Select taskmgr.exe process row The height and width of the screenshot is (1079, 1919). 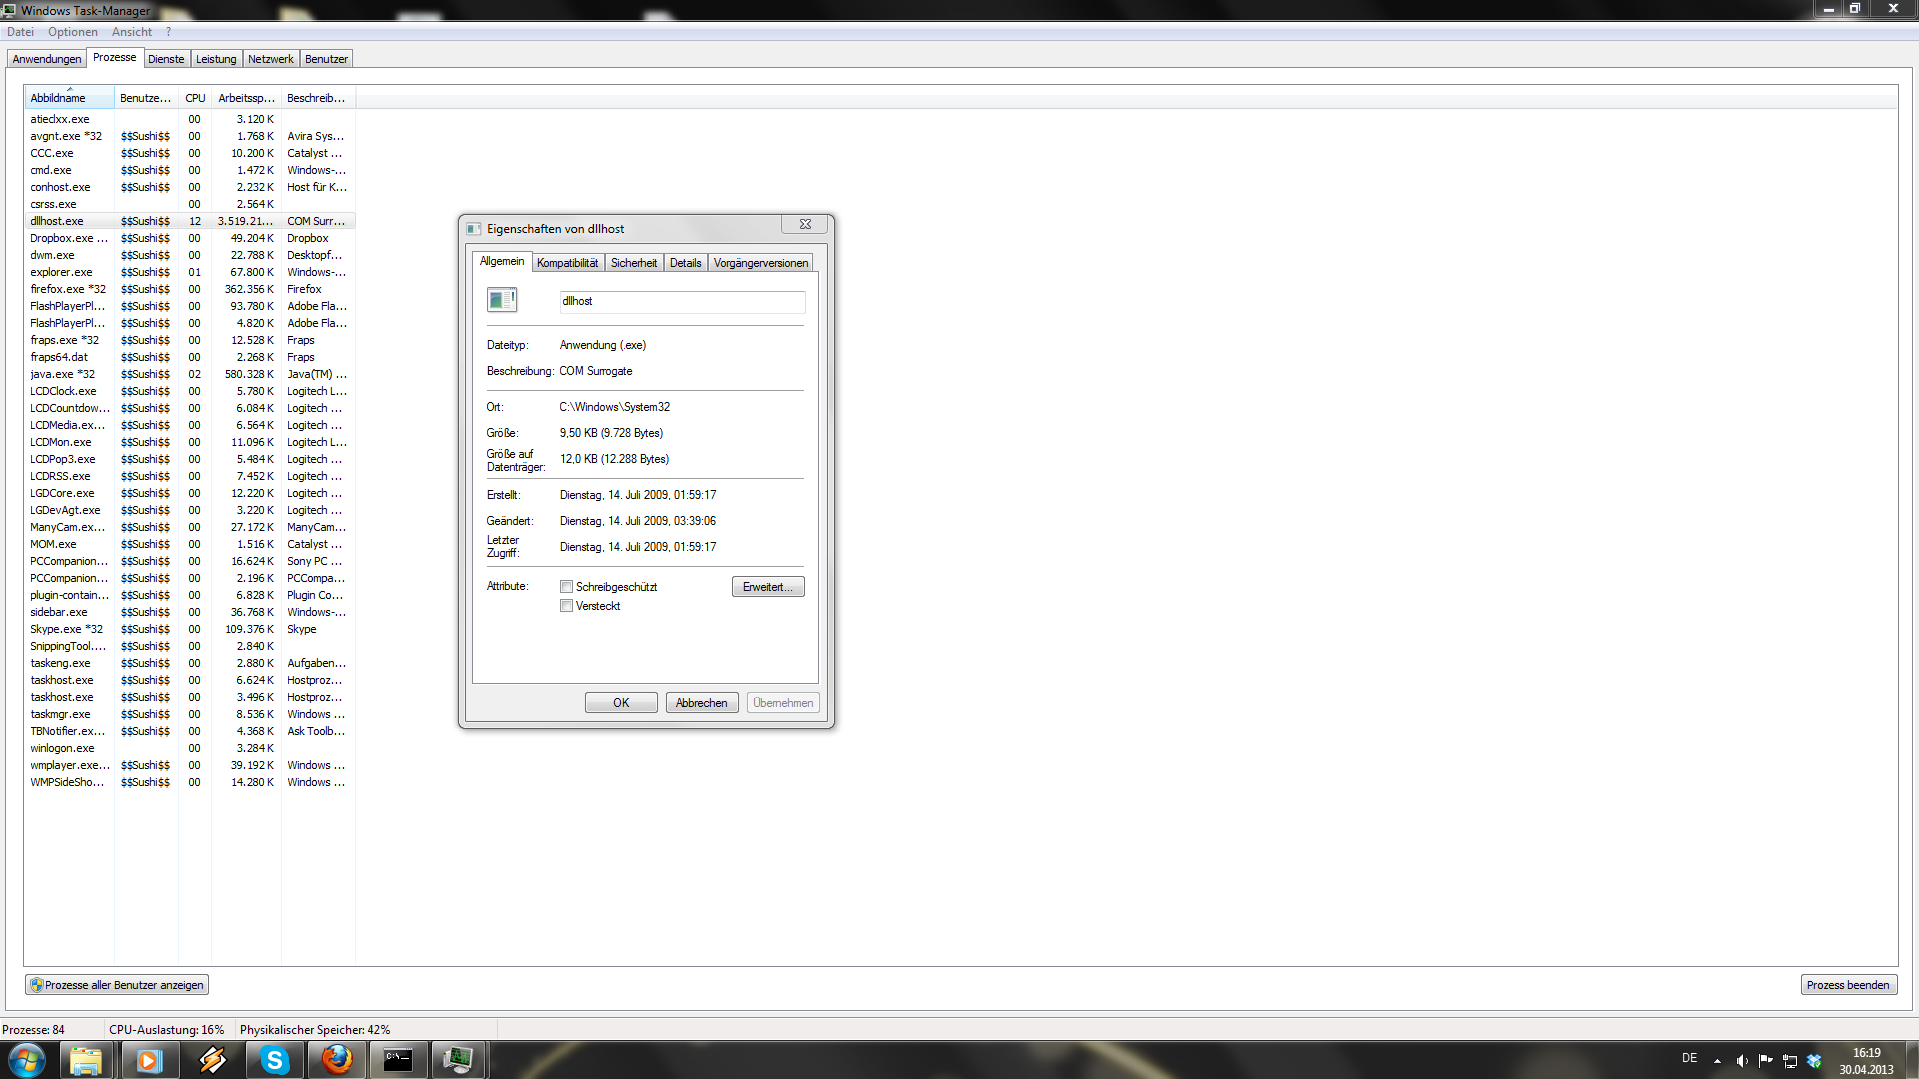coord(190,714)
